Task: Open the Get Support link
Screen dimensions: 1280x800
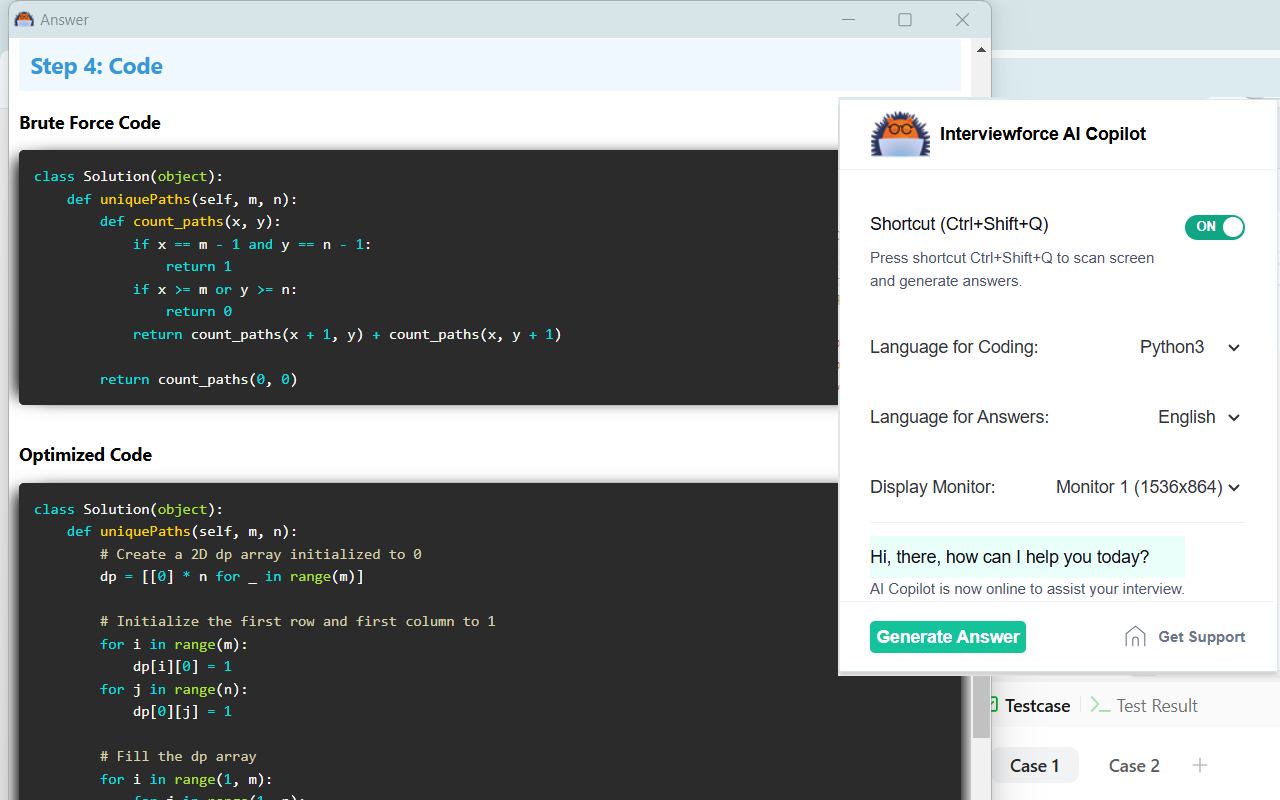Action: point(1201,637)
